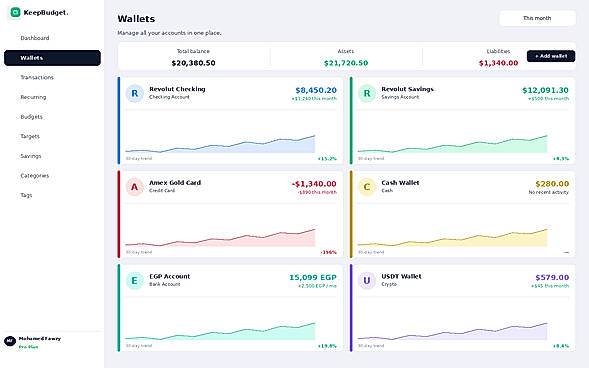Open the Revolut Checking wallet title

(177, 89)
